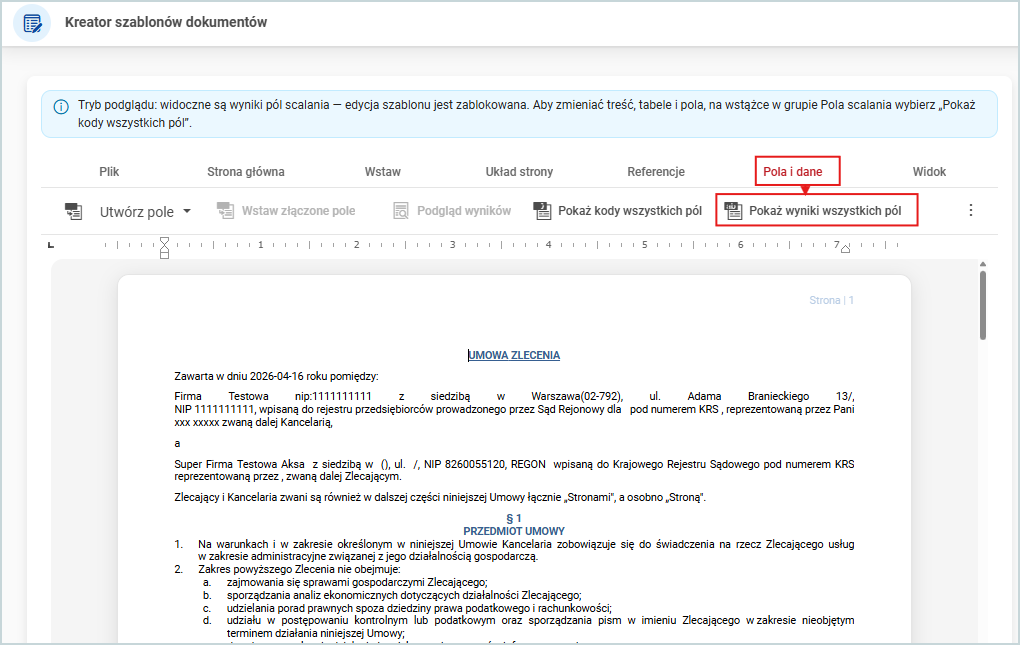
Task: Click the text 'Zawarta w dniu 2026-04-16 roku pomiędzy:'
Action: [276, 376]
